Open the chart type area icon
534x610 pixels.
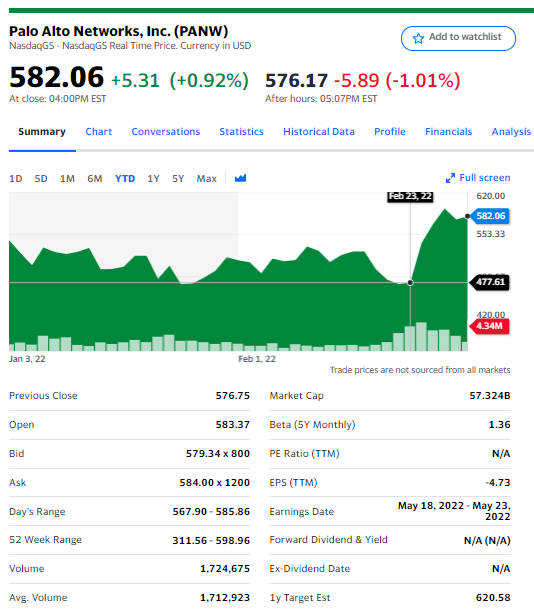click(240, 178)
